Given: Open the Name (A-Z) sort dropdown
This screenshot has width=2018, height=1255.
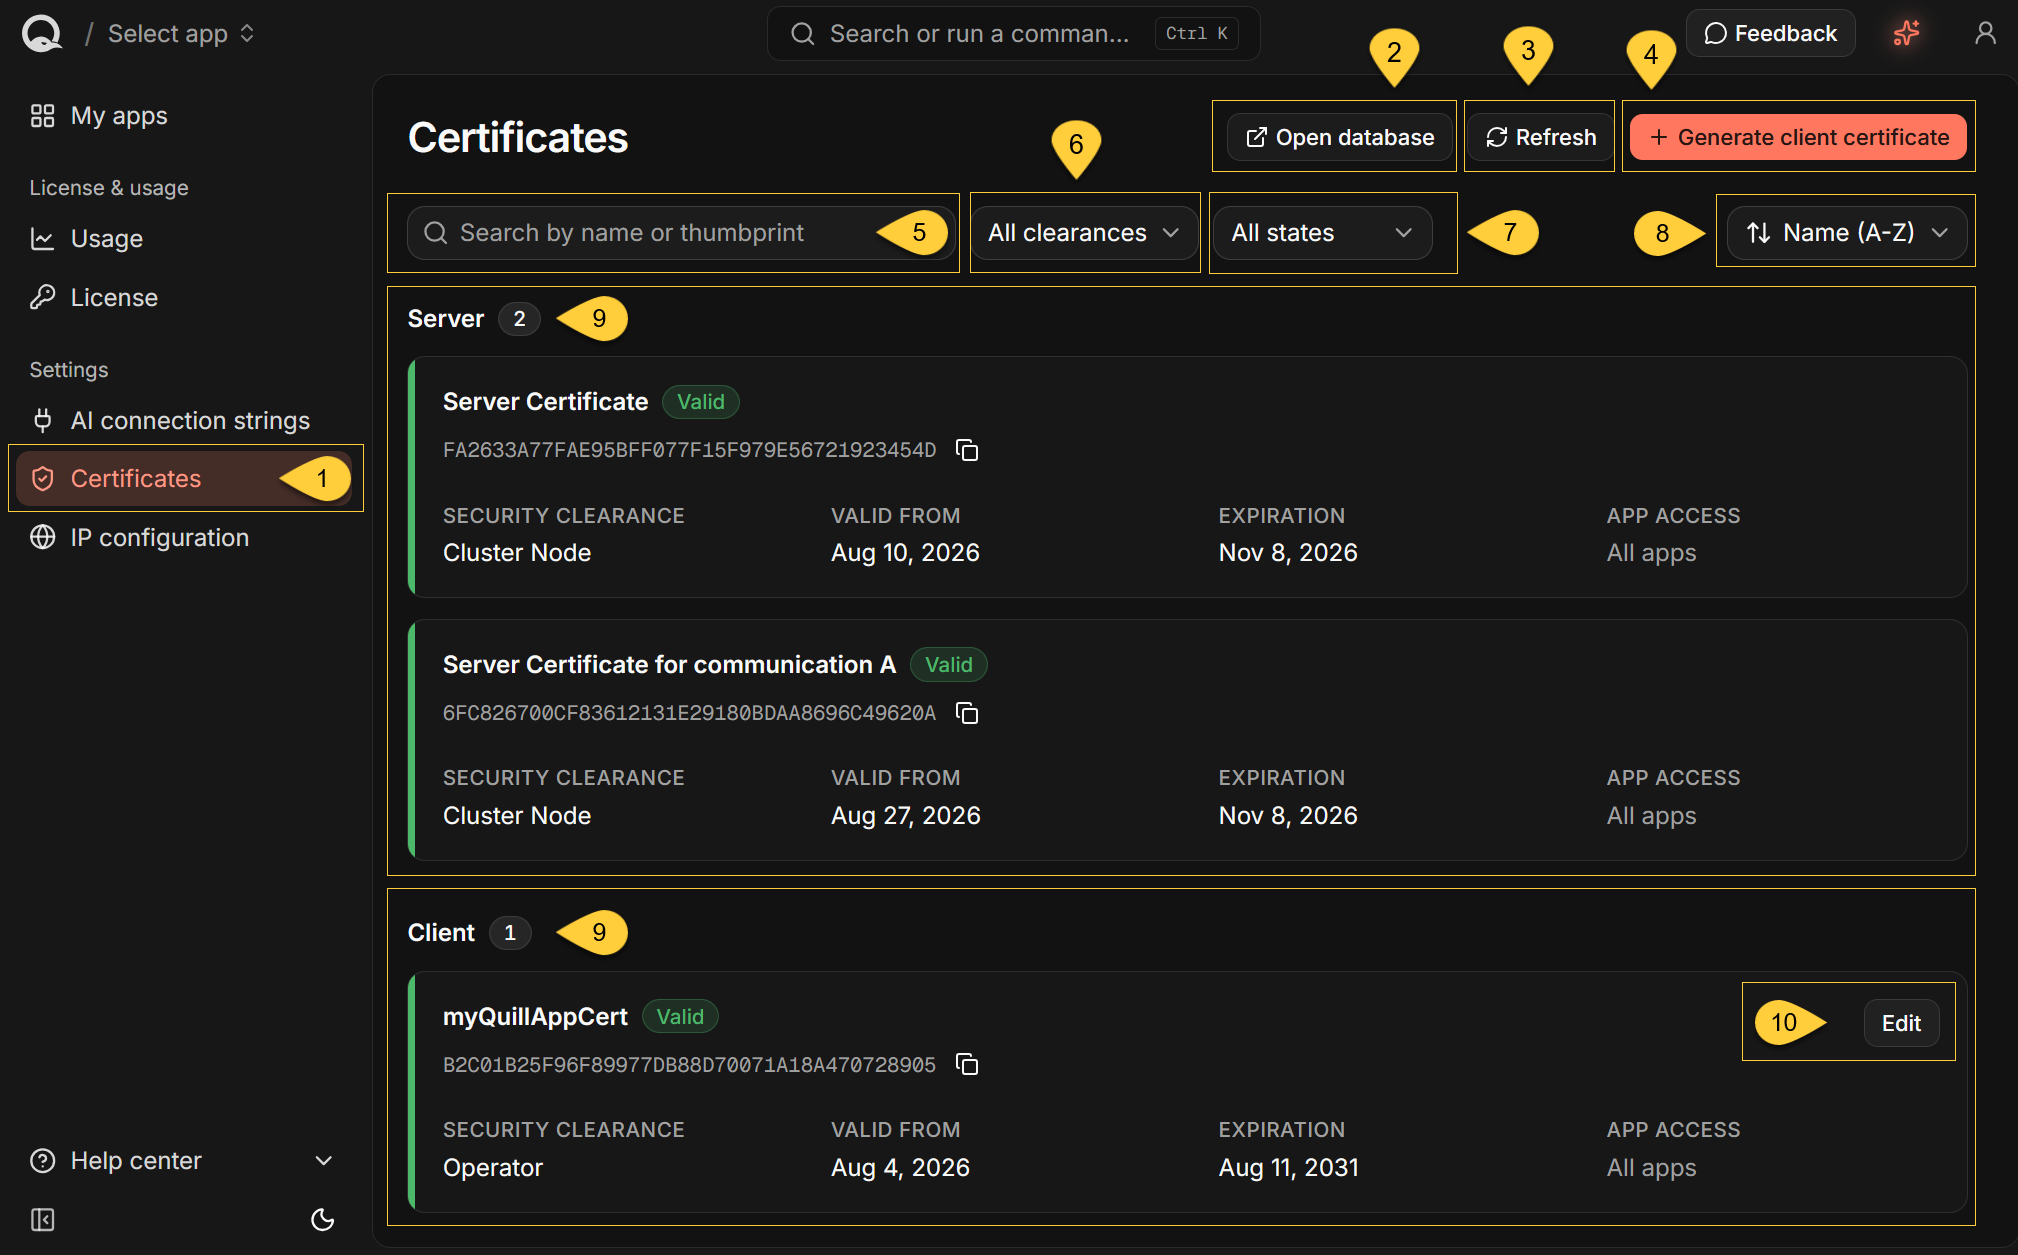Looking at the screenshot, I should click(x=1847, y=233).
